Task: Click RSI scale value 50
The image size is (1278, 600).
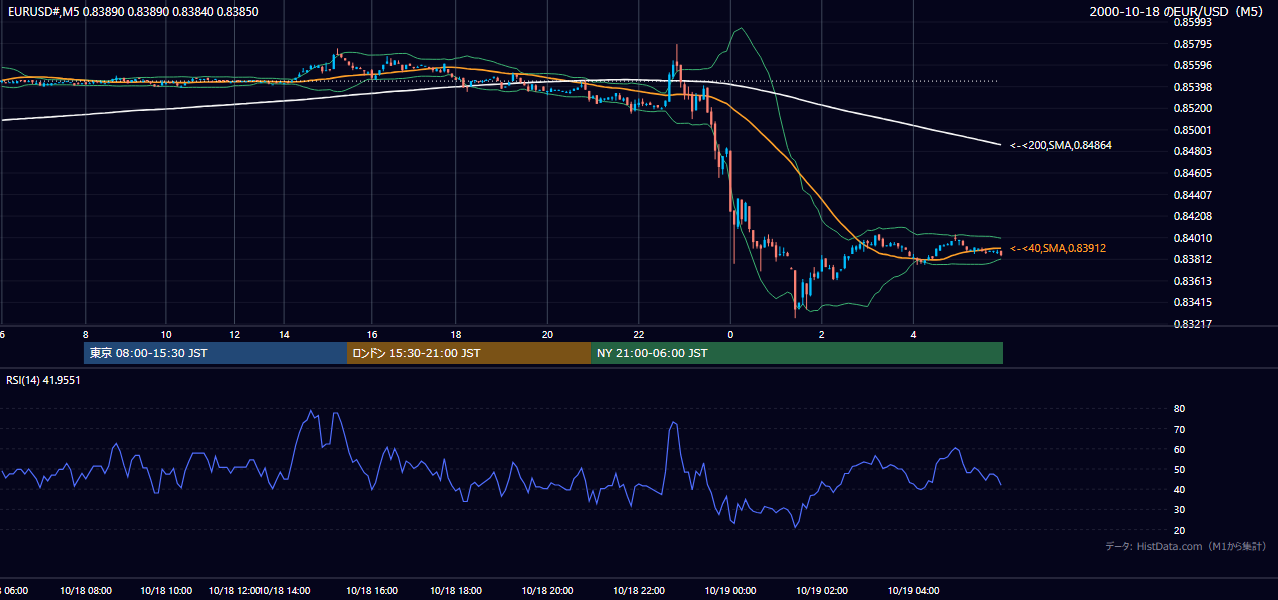Action: pos(1179,469)
